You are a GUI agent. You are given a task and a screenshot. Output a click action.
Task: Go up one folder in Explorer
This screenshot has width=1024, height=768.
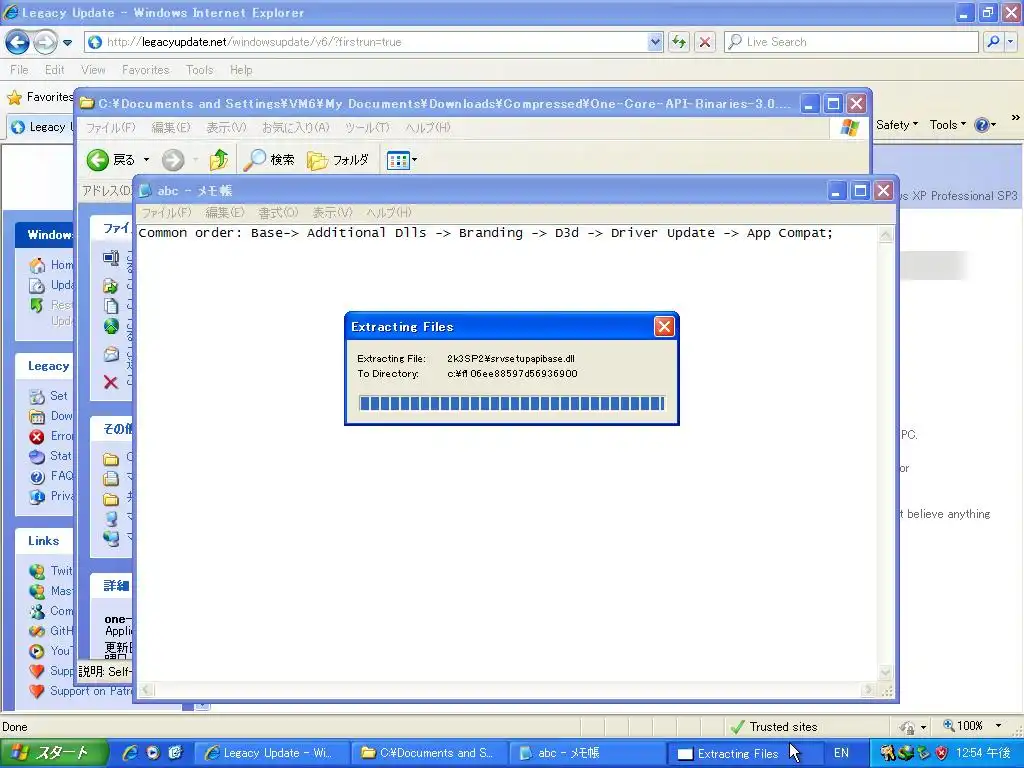219,160
